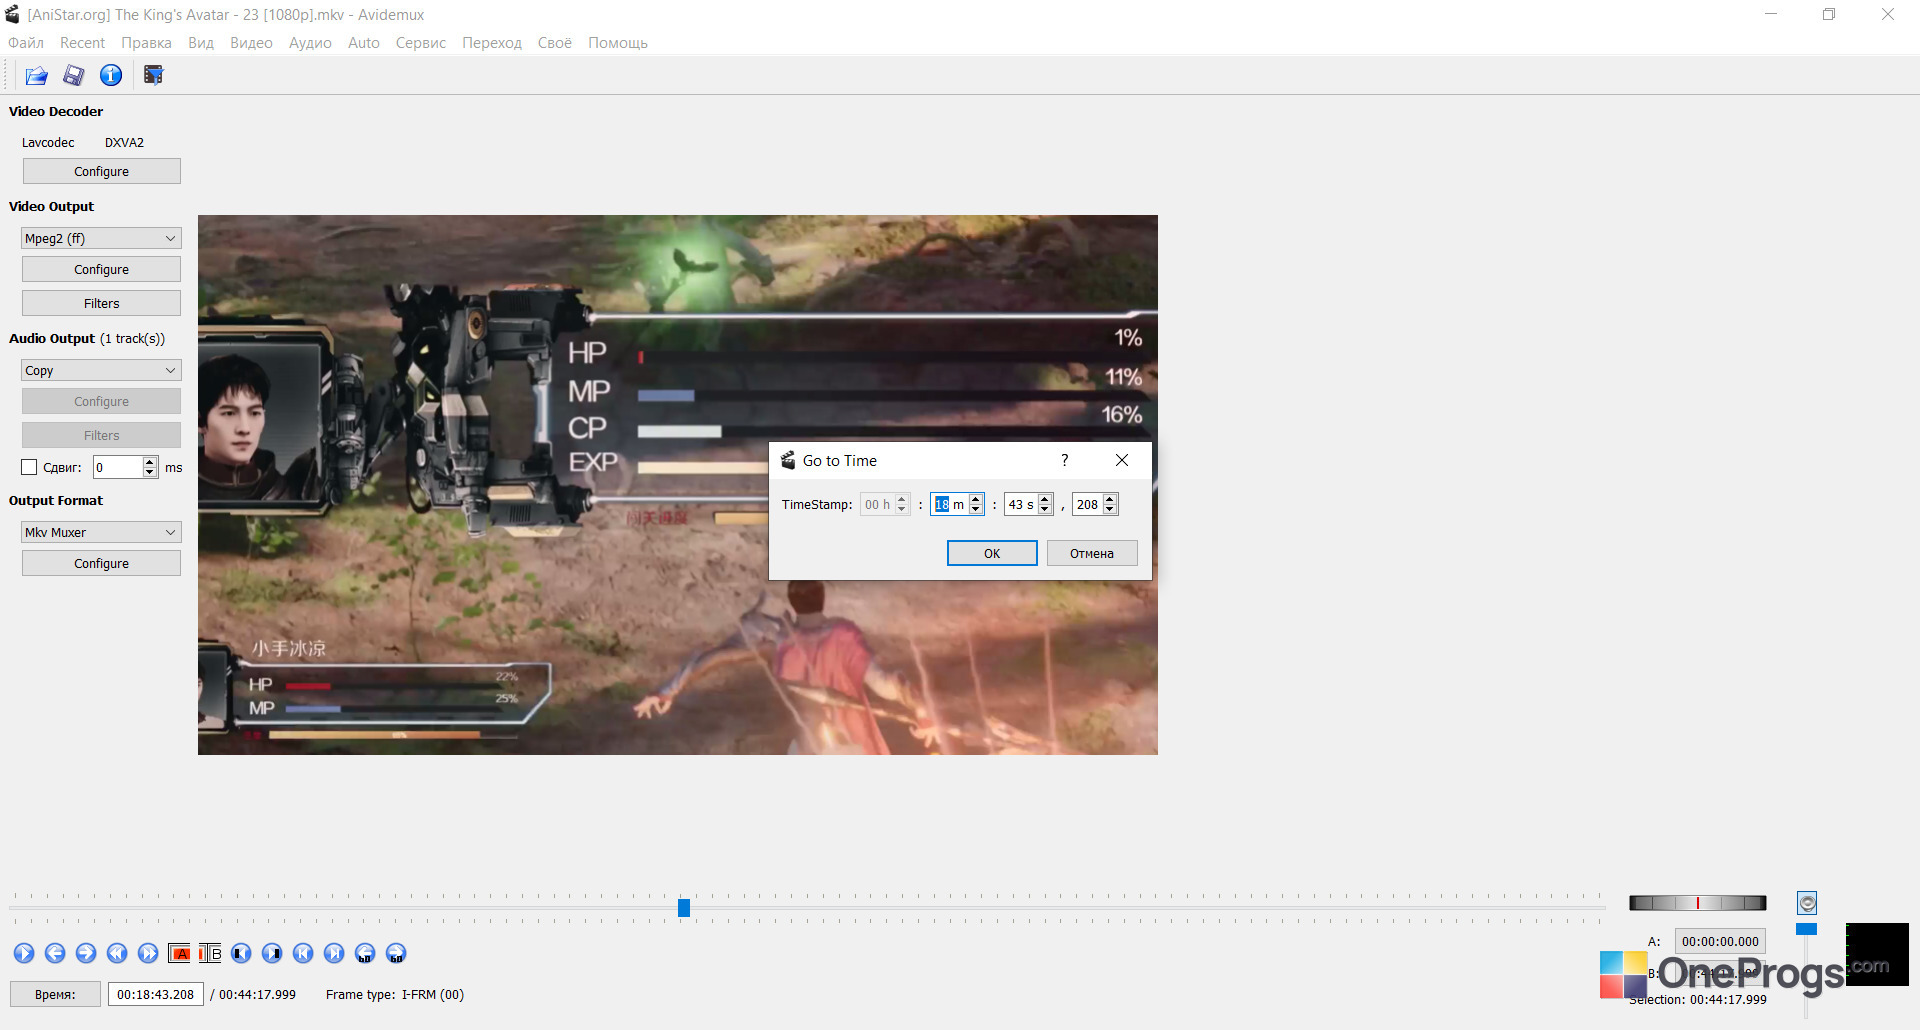Increase minutes with stepper up arrow
The width and height of the screenshot is (1920, 1030).
[x=976, y=499]
